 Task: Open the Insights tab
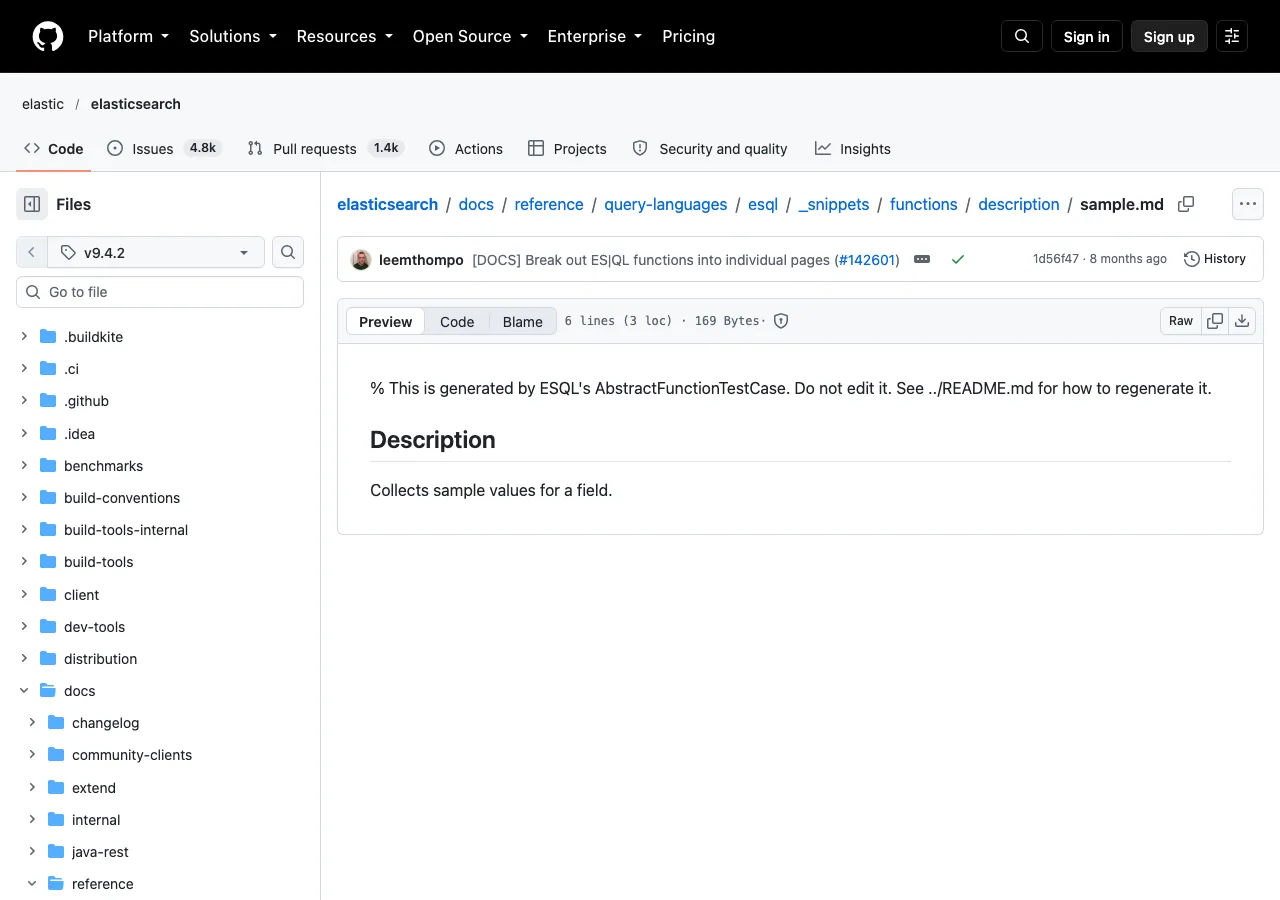click(852, 148)
